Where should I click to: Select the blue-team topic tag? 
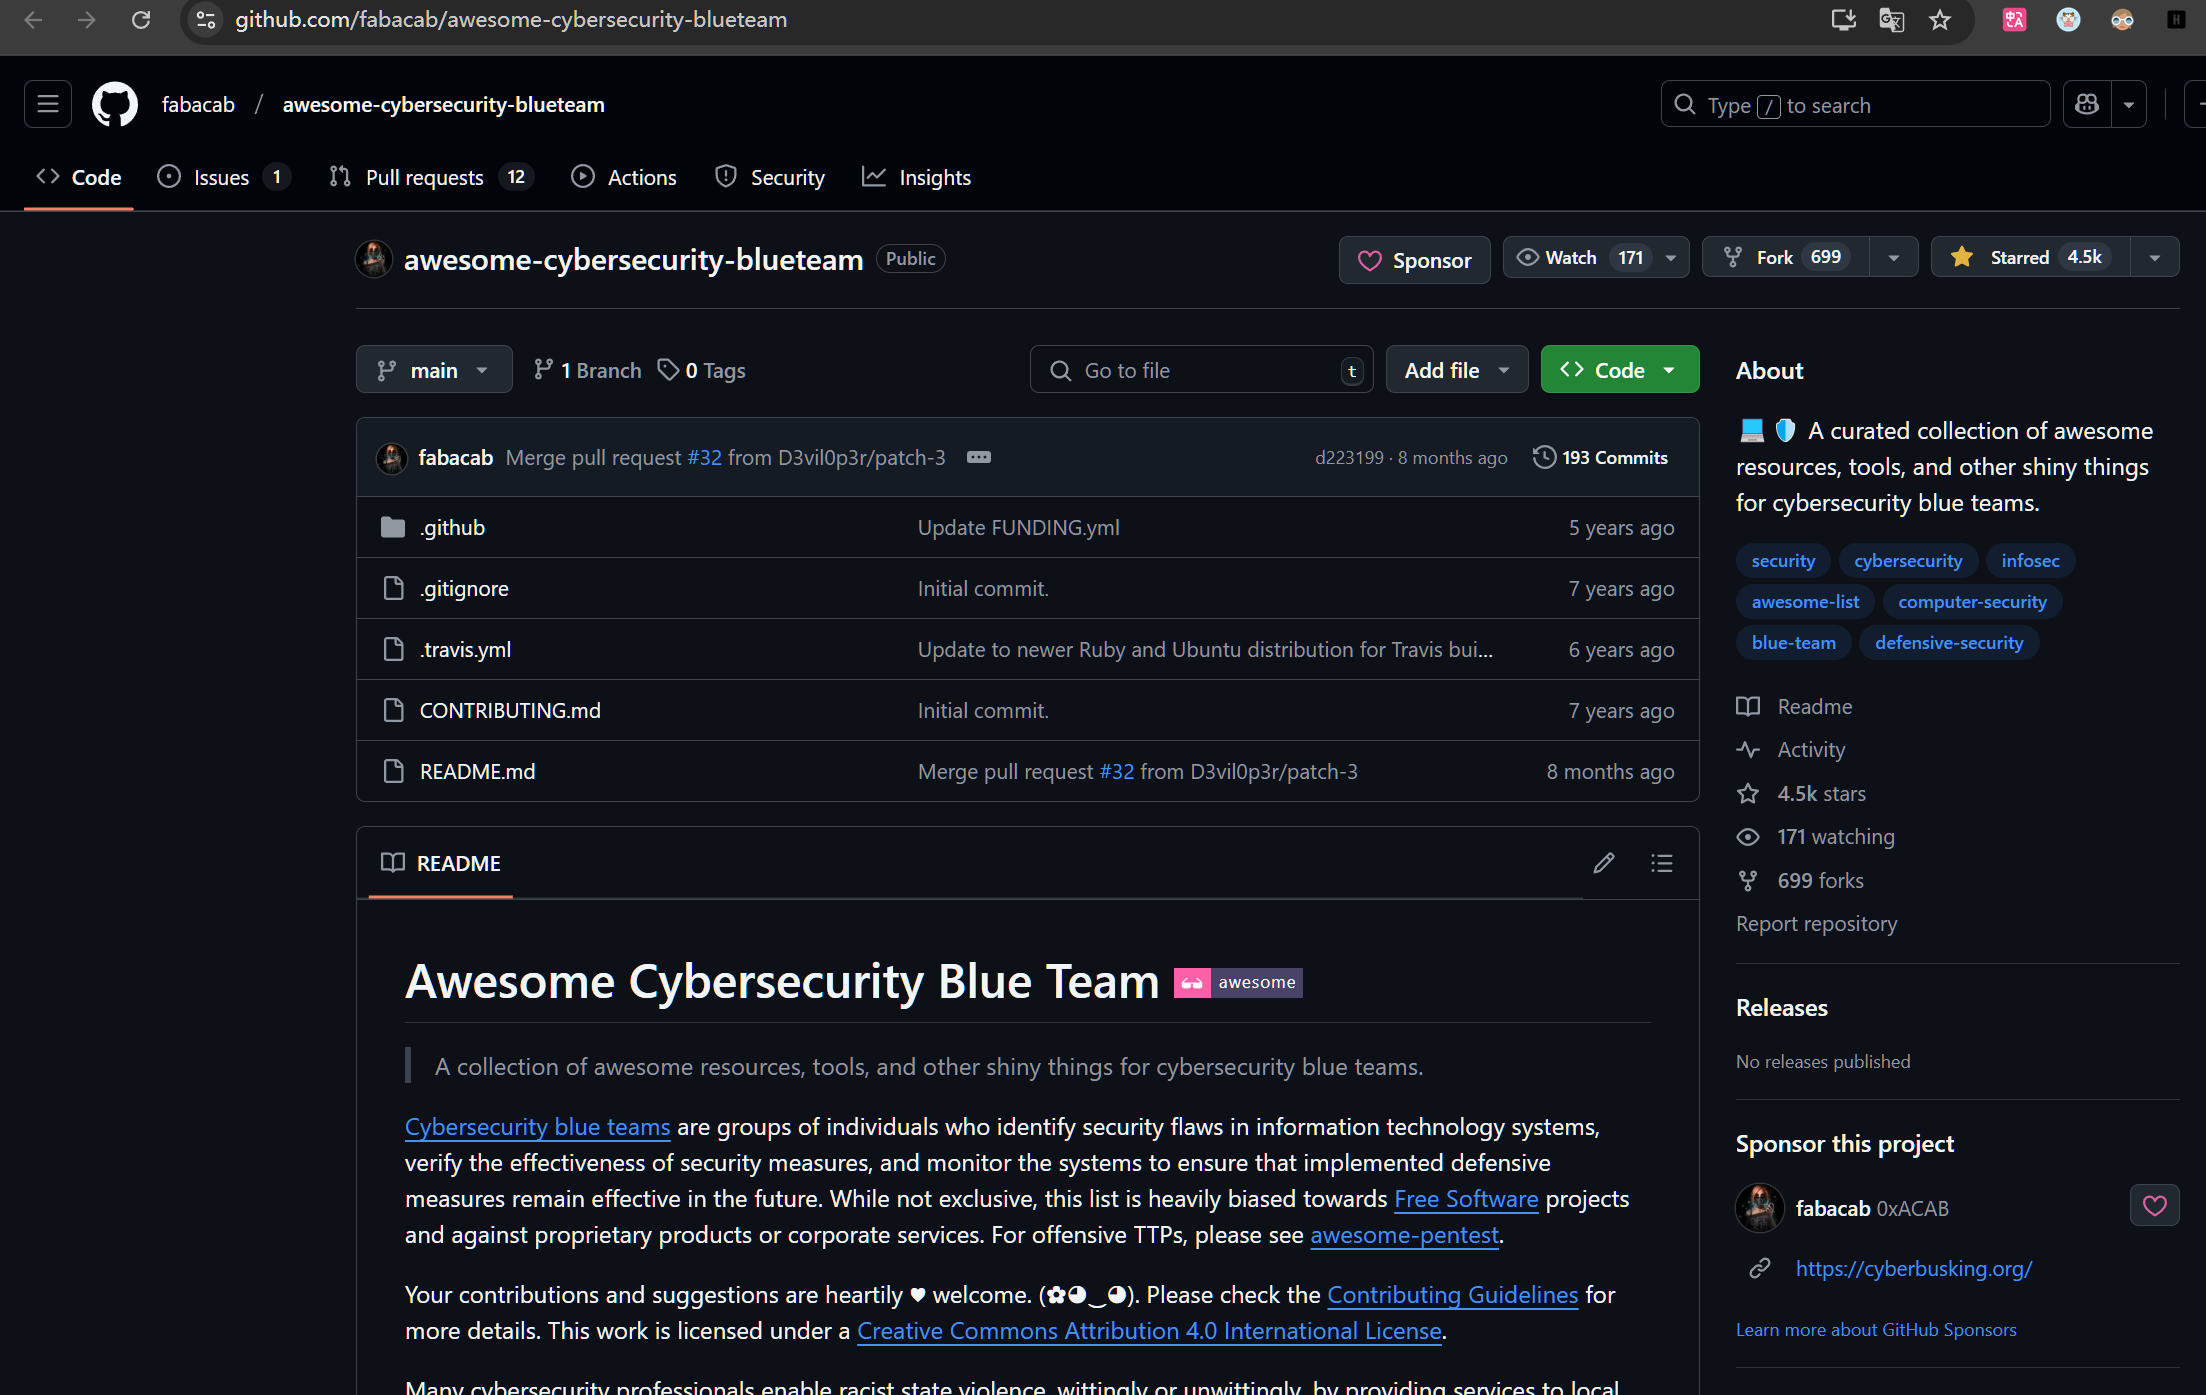[x=1793, y=643]
